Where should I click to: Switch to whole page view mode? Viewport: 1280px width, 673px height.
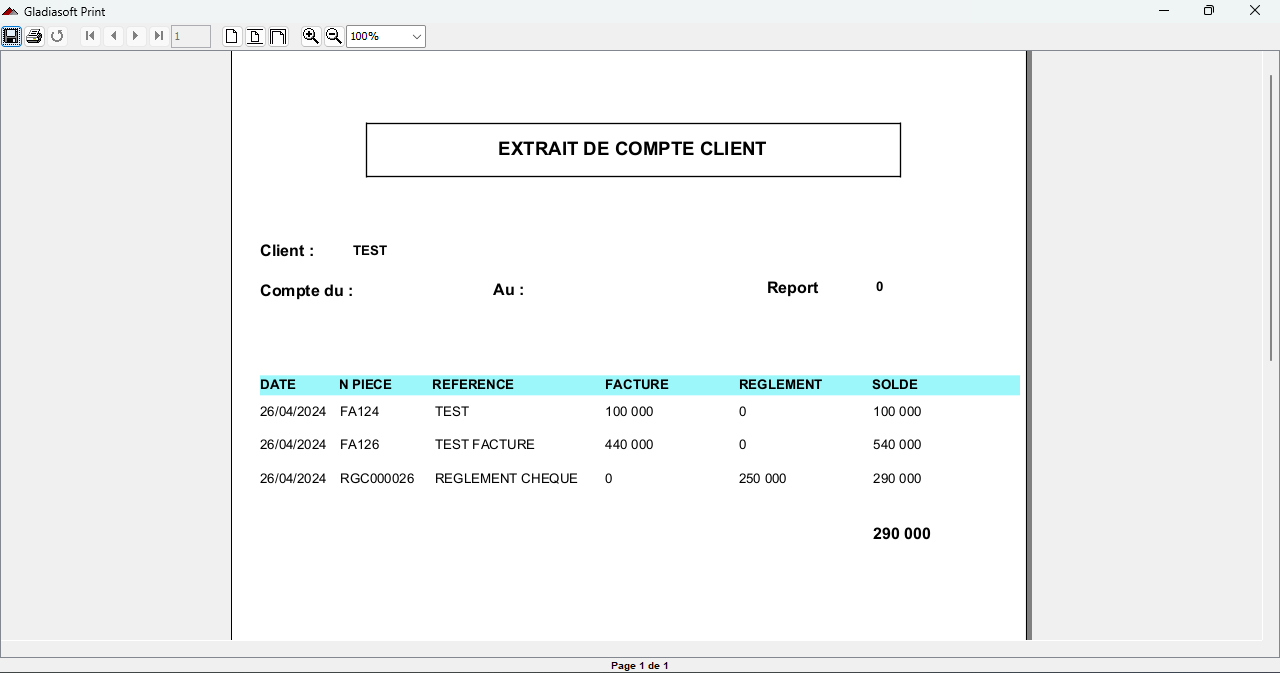click(231, 36)
